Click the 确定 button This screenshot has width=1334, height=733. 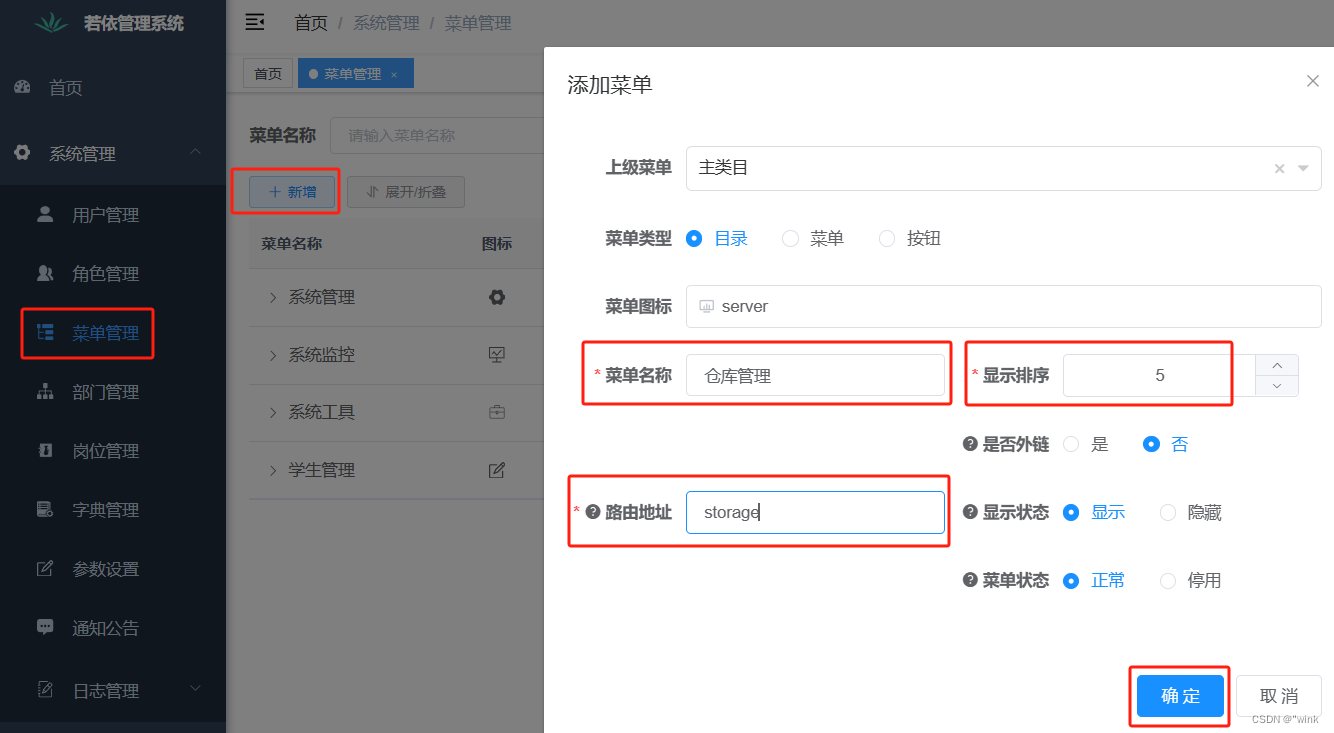click(1180, 696)
